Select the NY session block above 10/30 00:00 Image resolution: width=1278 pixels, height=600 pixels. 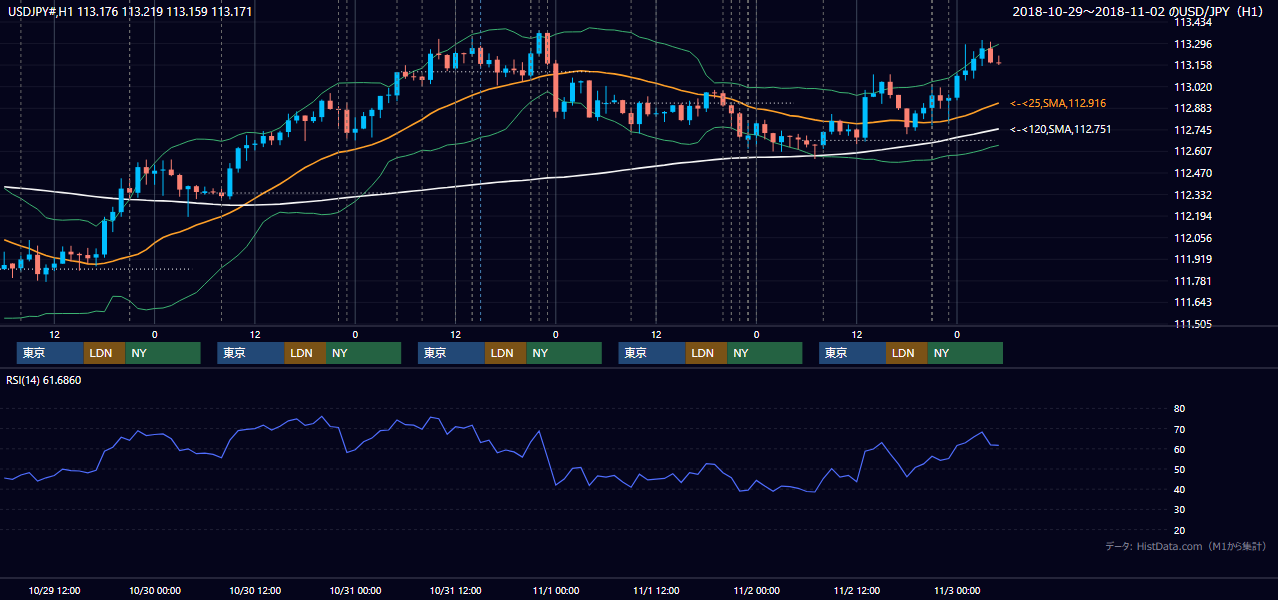coord(163,353)
